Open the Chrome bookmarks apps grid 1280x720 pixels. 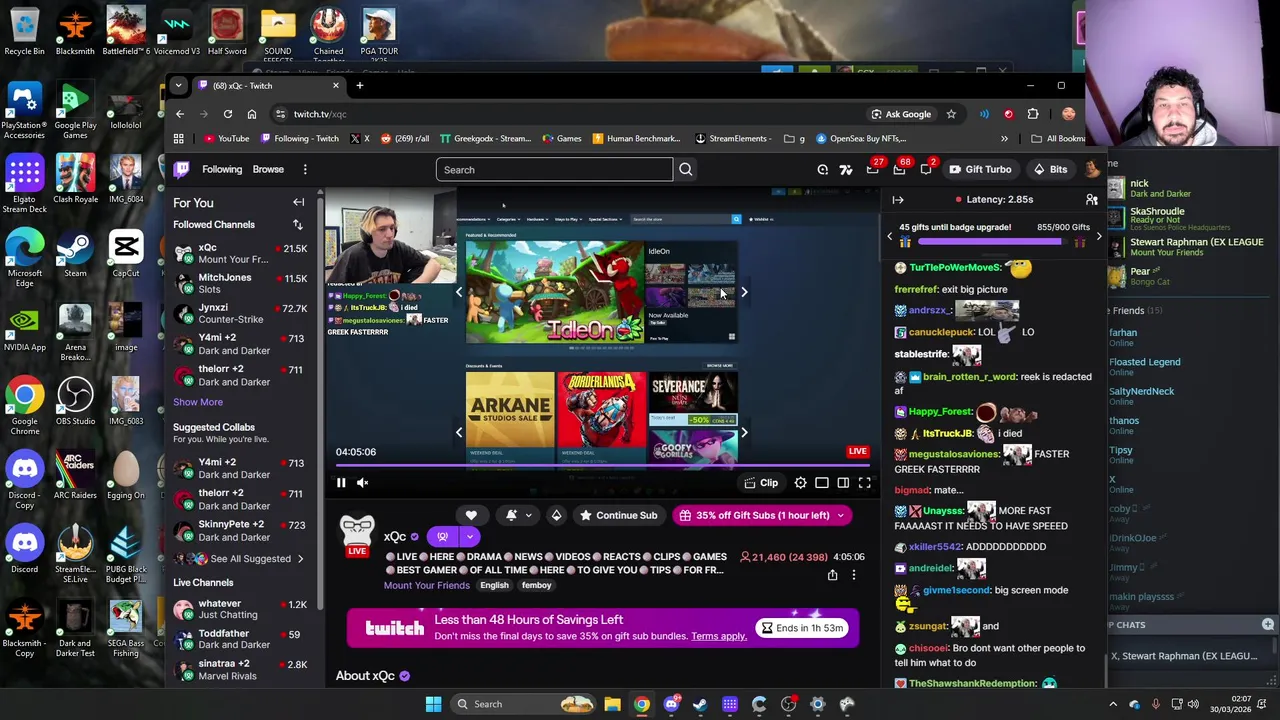coord(179,139)
